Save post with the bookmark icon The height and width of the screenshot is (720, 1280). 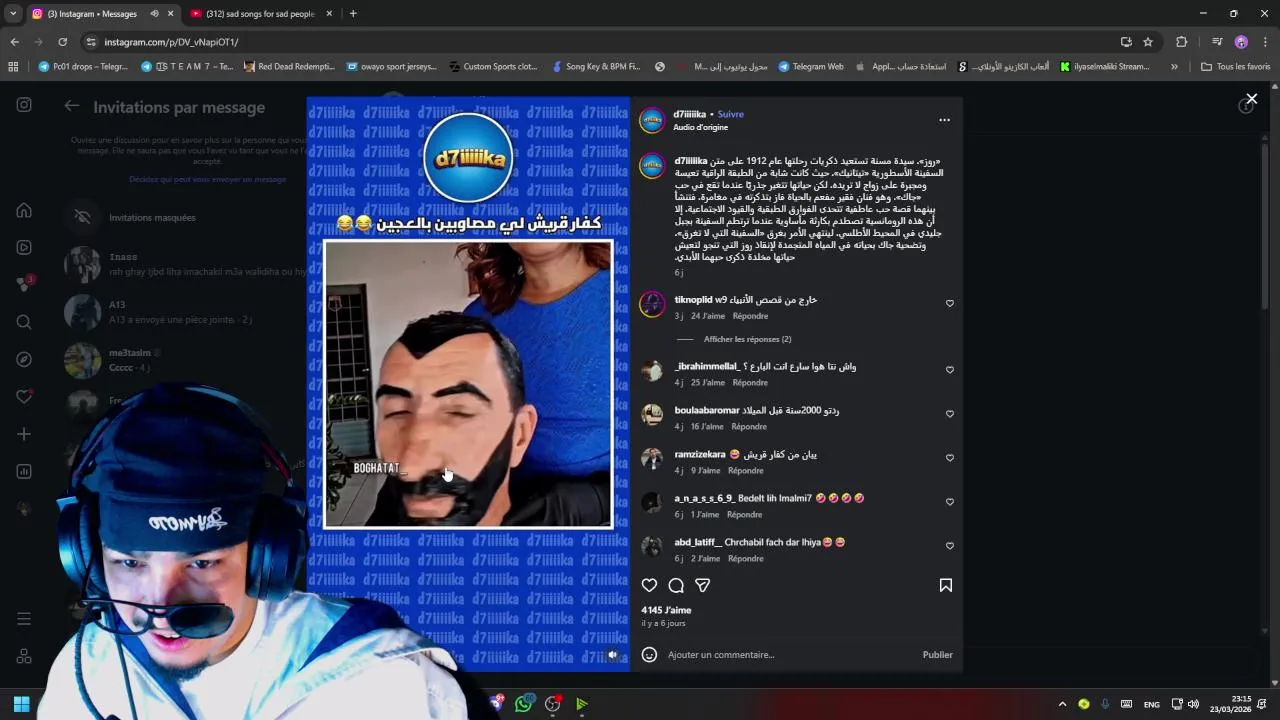click(945, 585)
